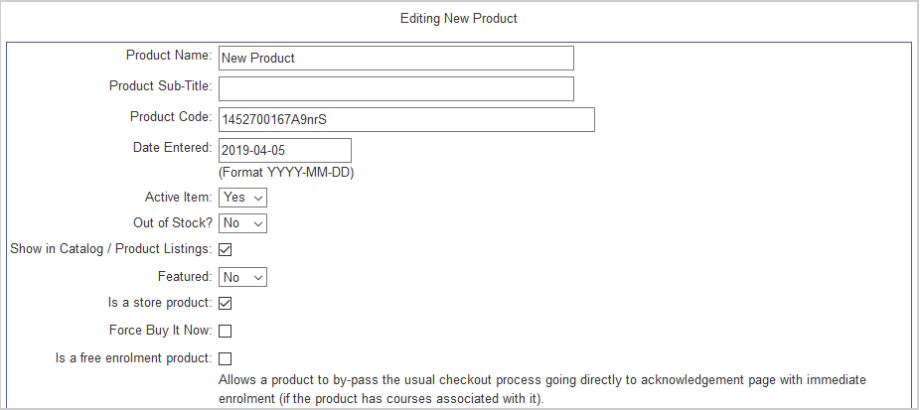This screenshot has width=920, height=410.
Task: Focus the empty Product Sub-Title field
Action: pyautogui.click(x=396, y=89)
